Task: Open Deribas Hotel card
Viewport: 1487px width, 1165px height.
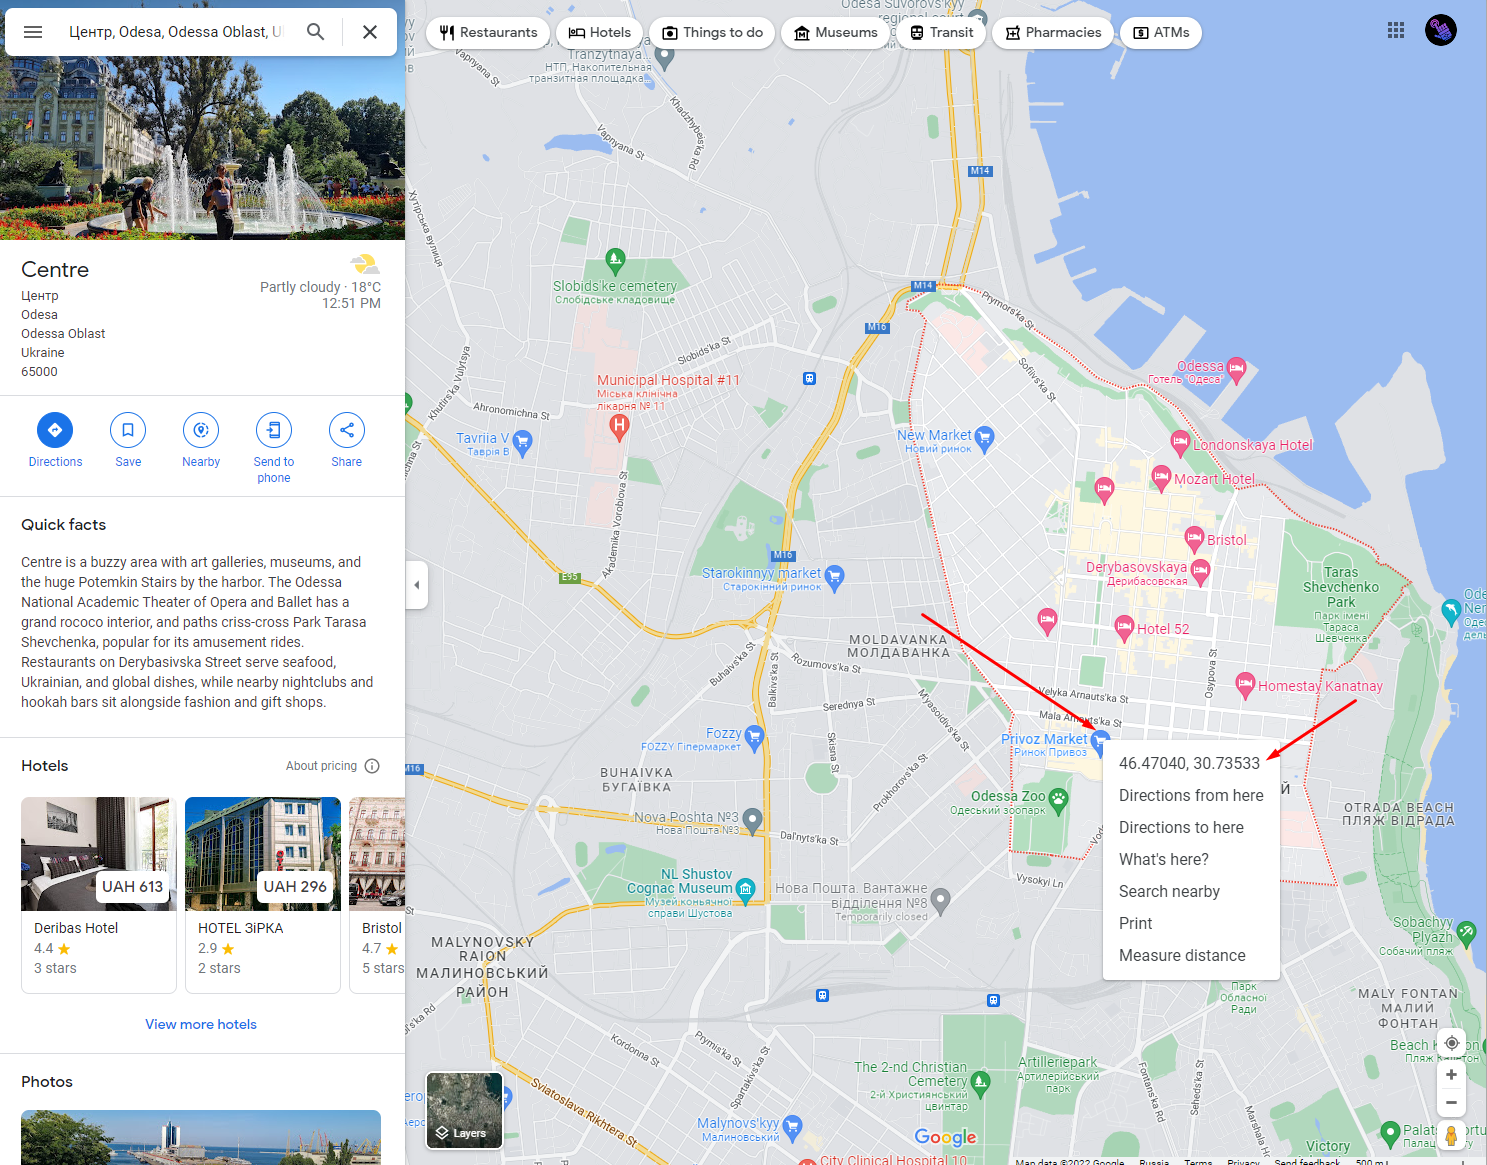Action: 99,895
